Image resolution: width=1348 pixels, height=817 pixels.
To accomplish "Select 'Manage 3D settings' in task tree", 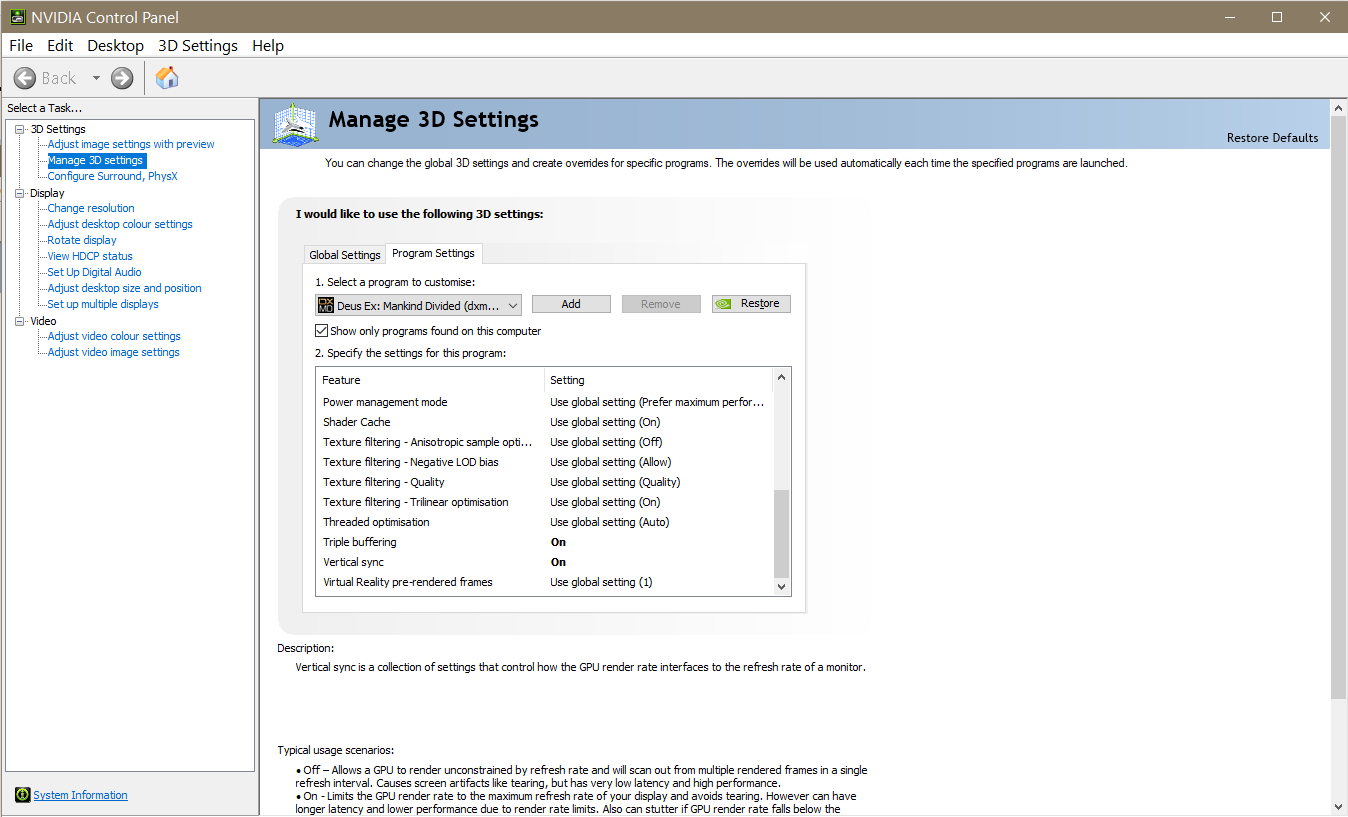I will click(x=96, y=160).
